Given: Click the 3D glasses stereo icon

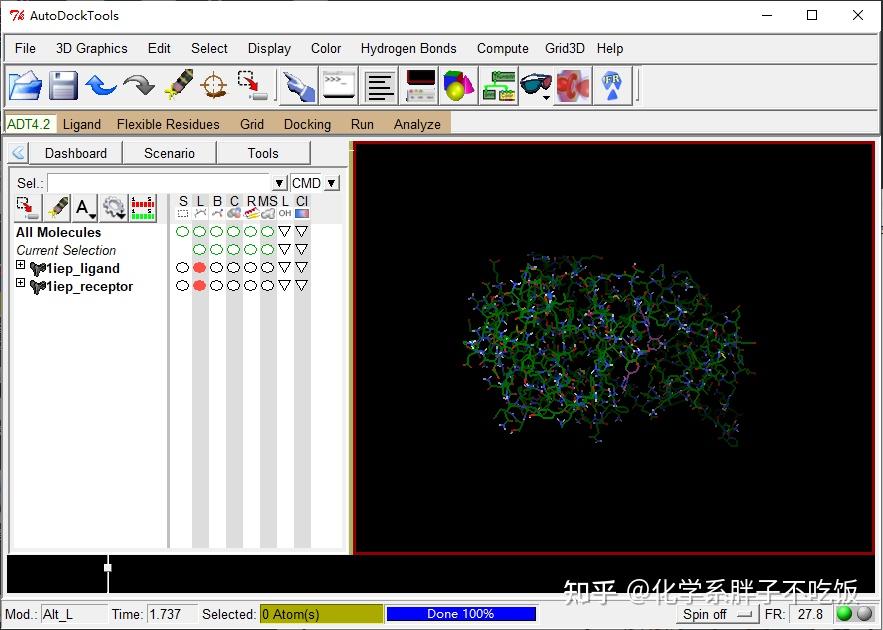Looking at the screenshot, I should click(x=536, y=85).
